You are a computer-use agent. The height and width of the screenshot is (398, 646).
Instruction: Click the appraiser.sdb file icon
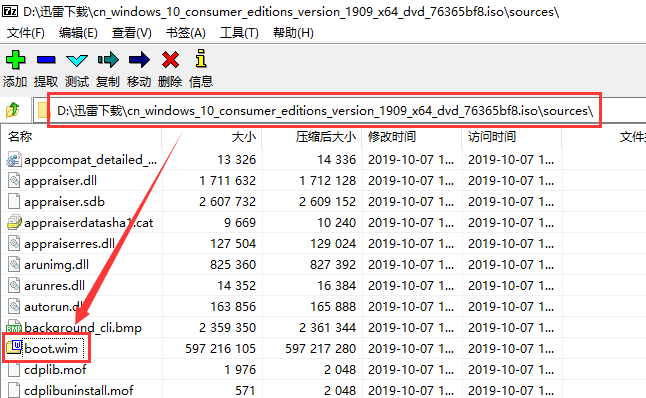click(14, 201)
